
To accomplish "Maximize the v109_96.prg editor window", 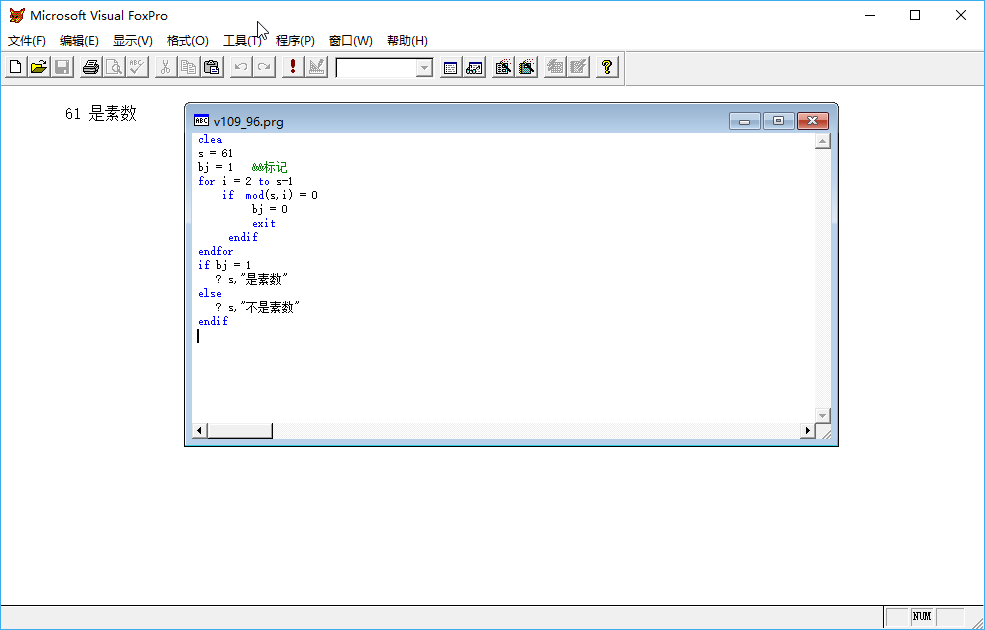I will (x=778, y=121).
